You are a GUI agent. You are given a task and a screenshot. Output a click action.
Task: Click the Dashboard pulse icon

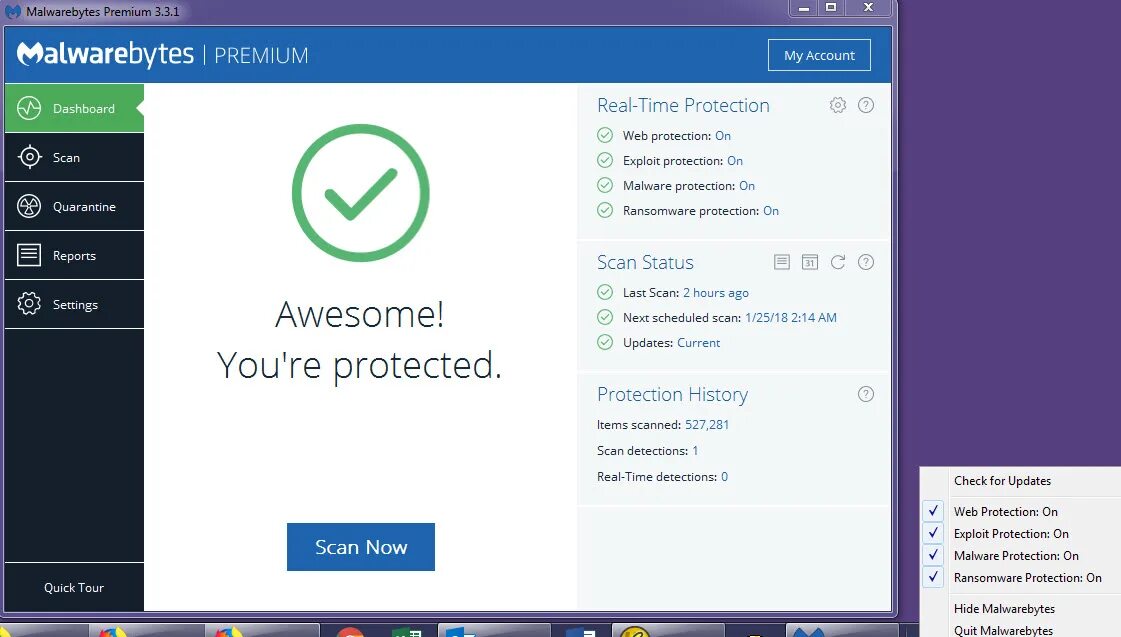pyautogui.click(x=29, y=108)
